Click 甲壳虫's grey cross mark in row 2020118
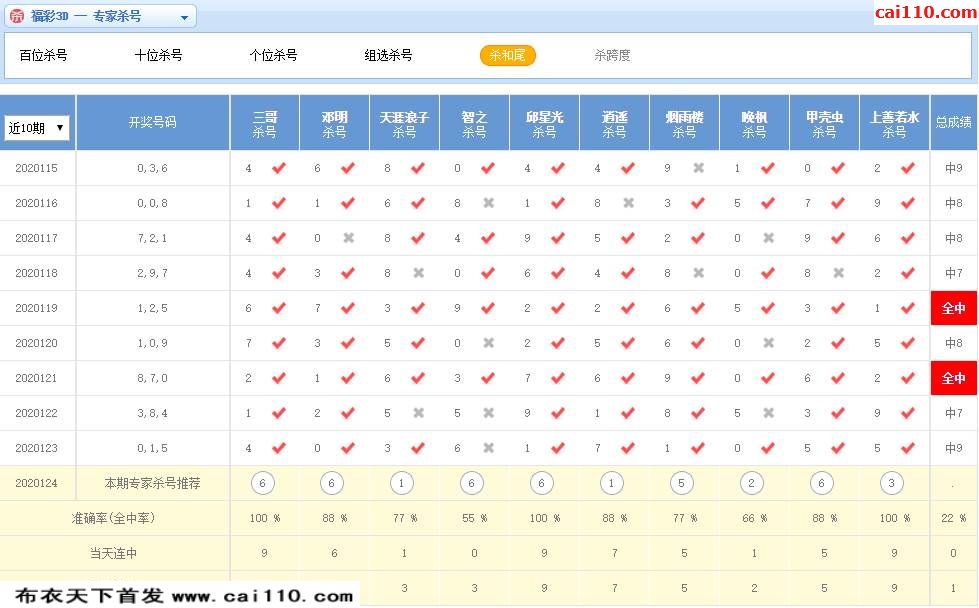Image resolution: width=979 pixels, height=608 pixels. click(x=839, y=273)
